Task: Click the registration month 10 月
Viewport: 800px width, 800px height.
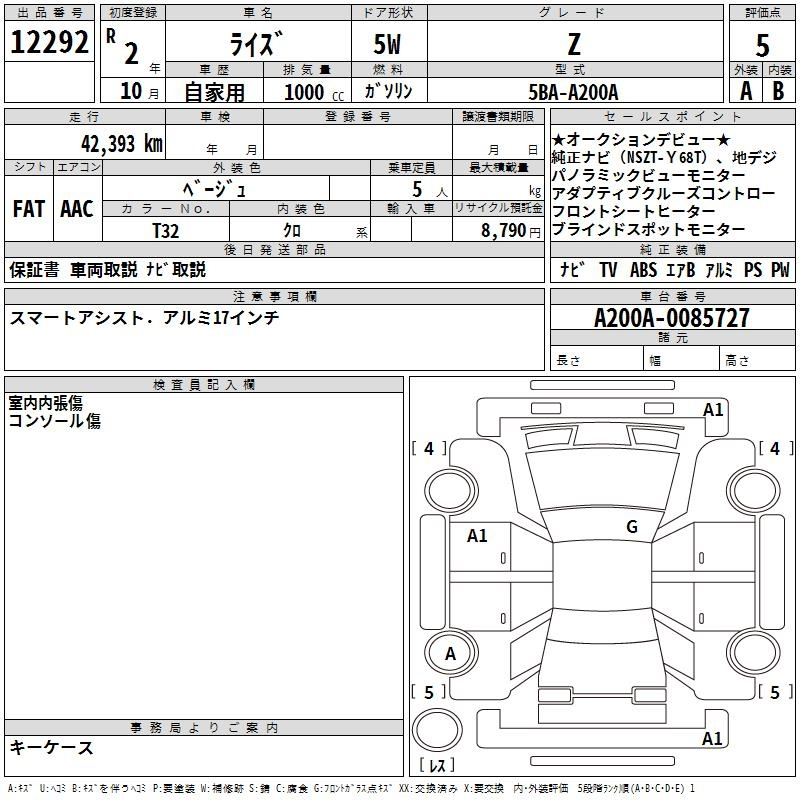Action: [139, 91]
